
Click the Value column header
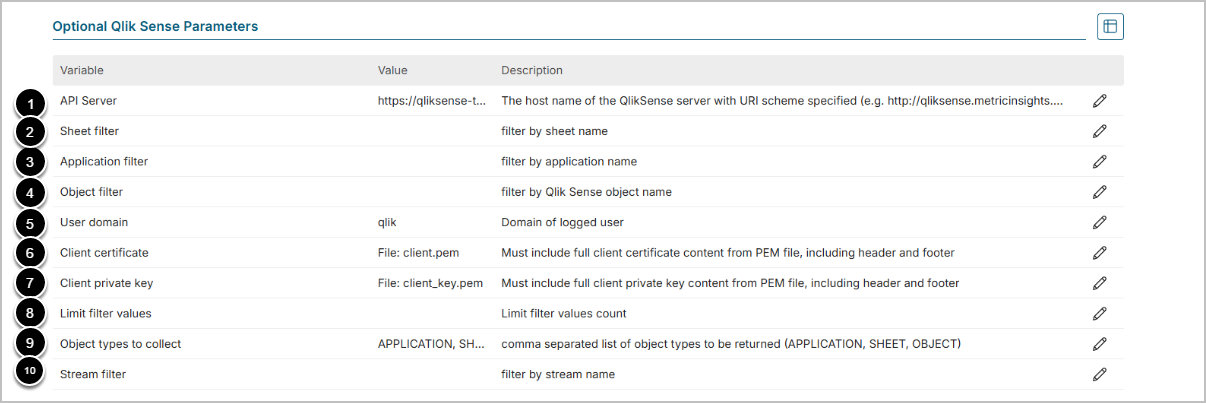(392, 70)
